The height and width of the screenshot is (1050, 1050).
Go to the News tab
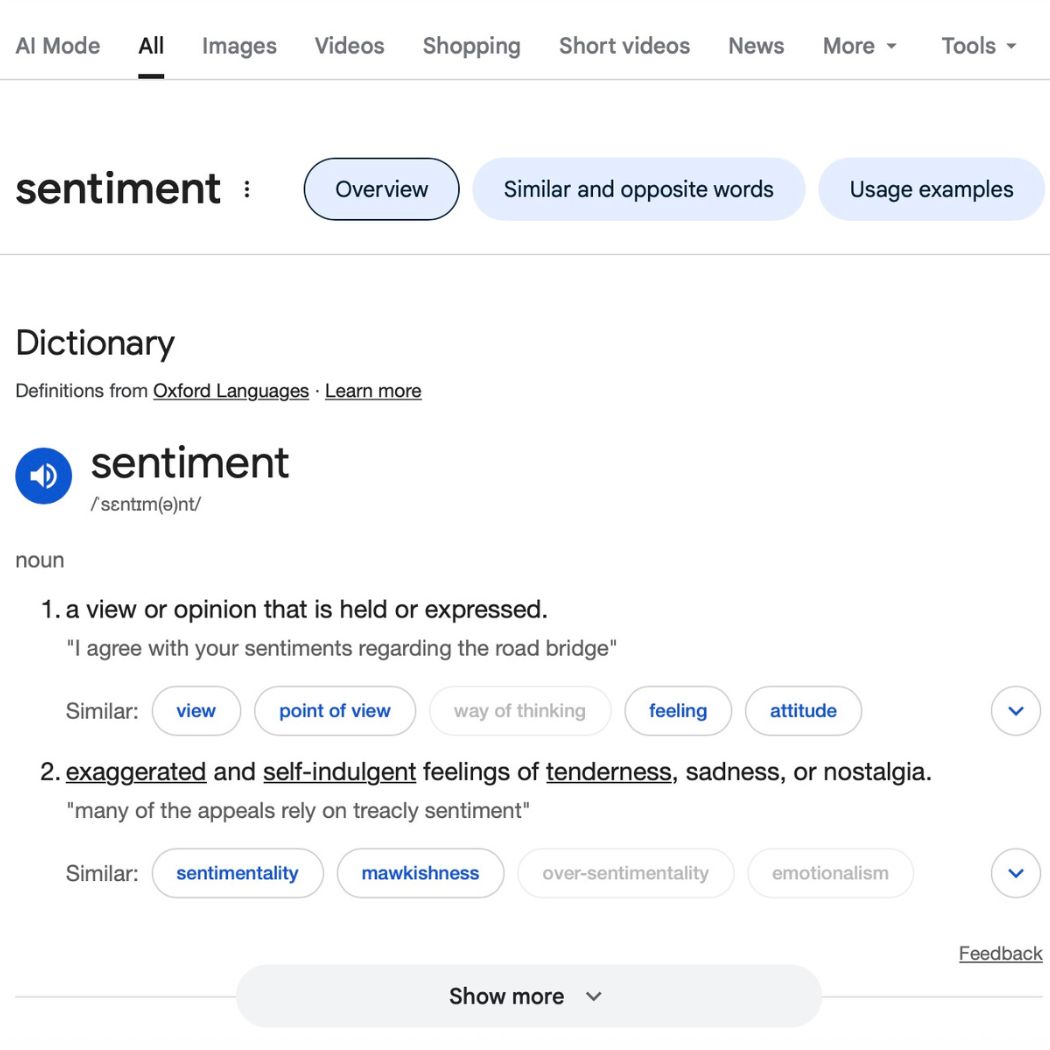point(756,46)
